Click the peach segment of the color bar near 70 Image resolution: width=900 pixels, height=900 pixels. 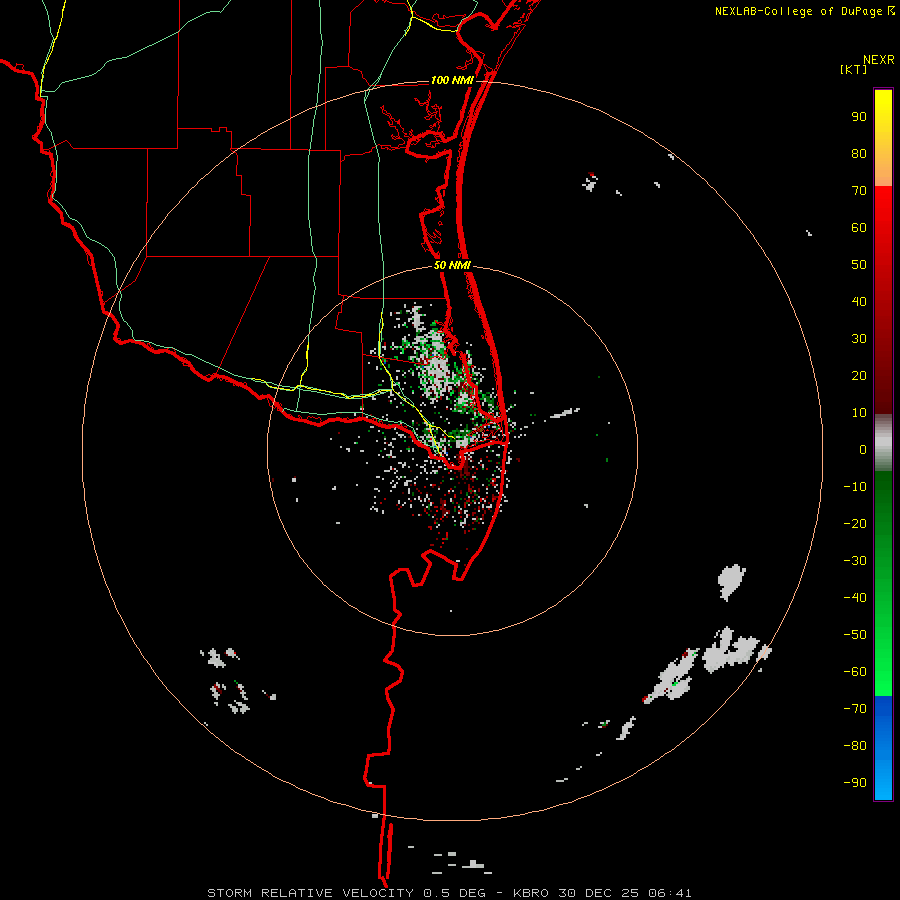883,174
